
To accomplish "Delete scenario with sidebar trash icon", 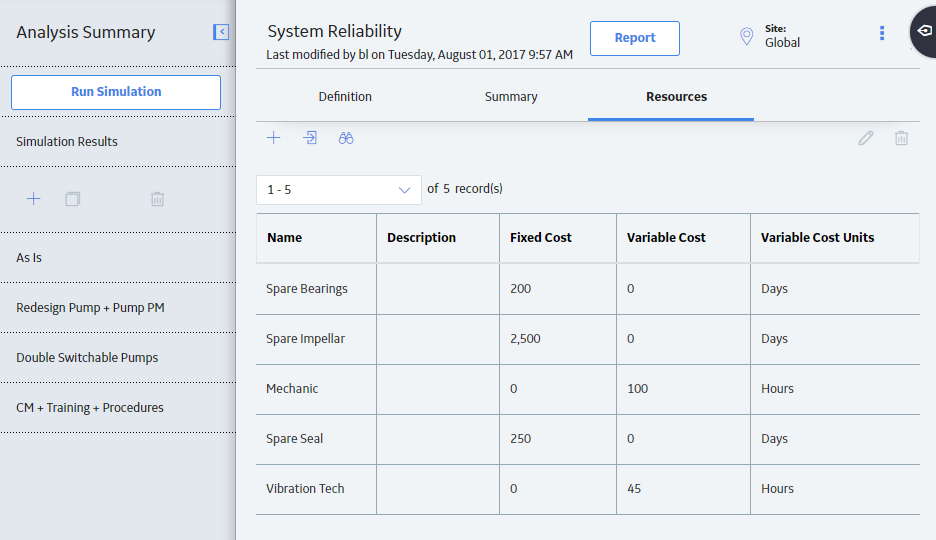I will (158, 199).
